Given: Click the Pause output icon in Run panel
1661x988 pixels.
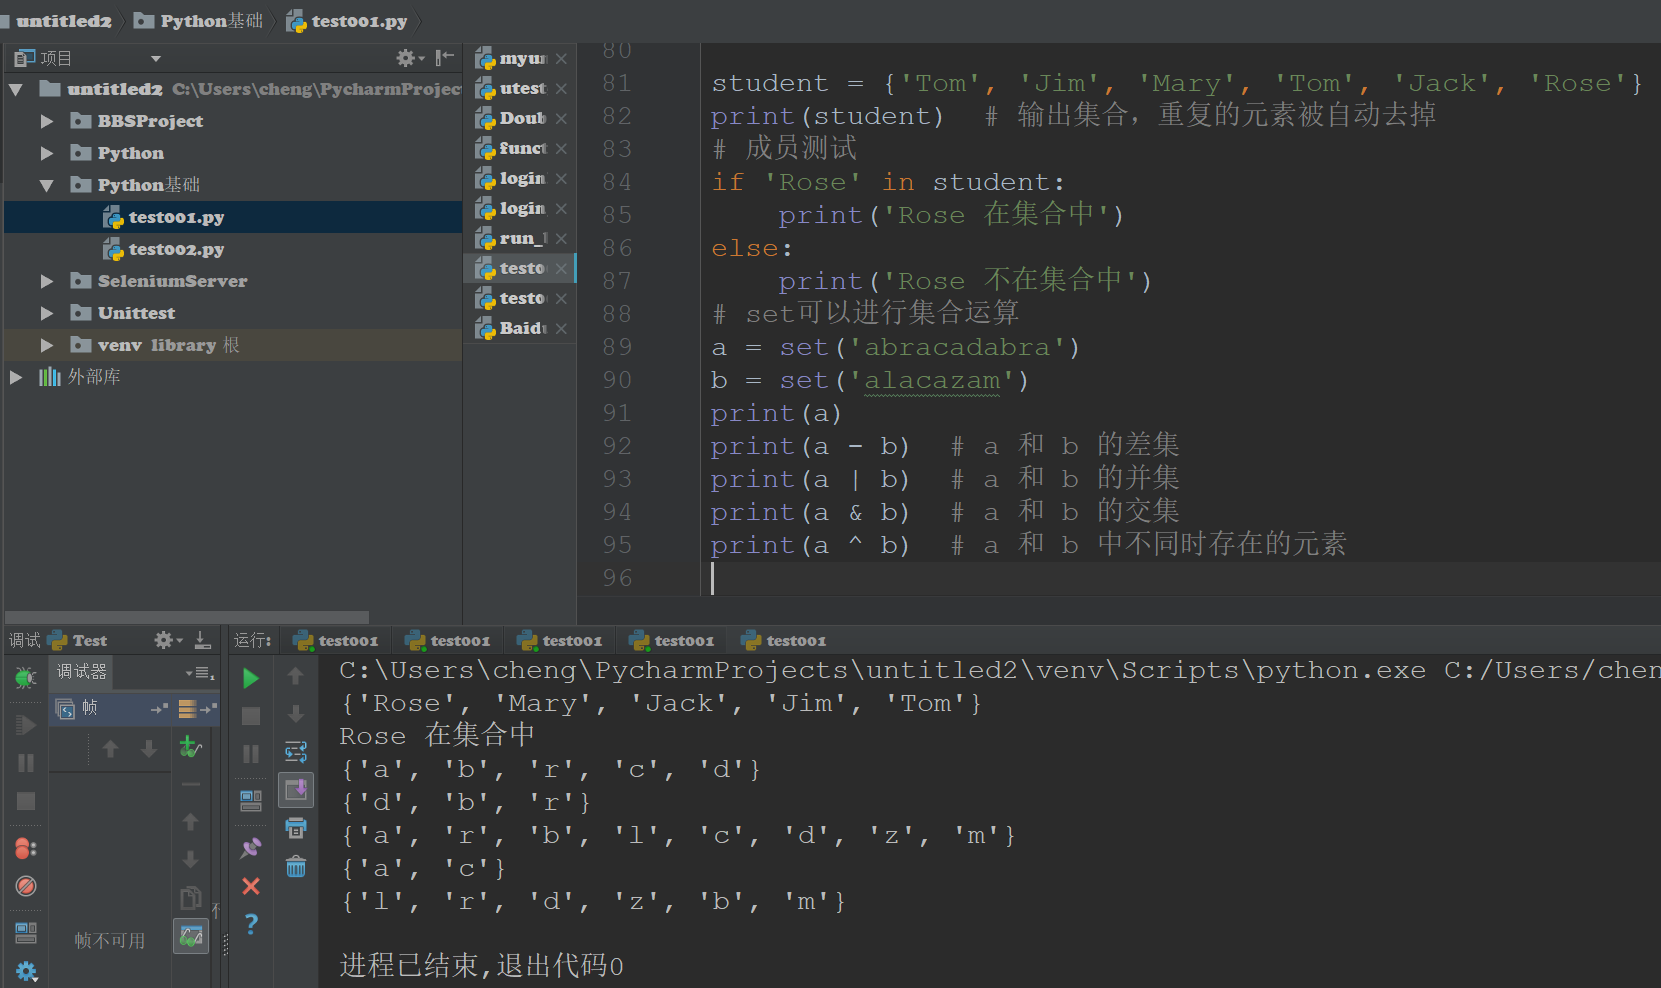Looking at the screenshot, I should [x=251, y=753].
